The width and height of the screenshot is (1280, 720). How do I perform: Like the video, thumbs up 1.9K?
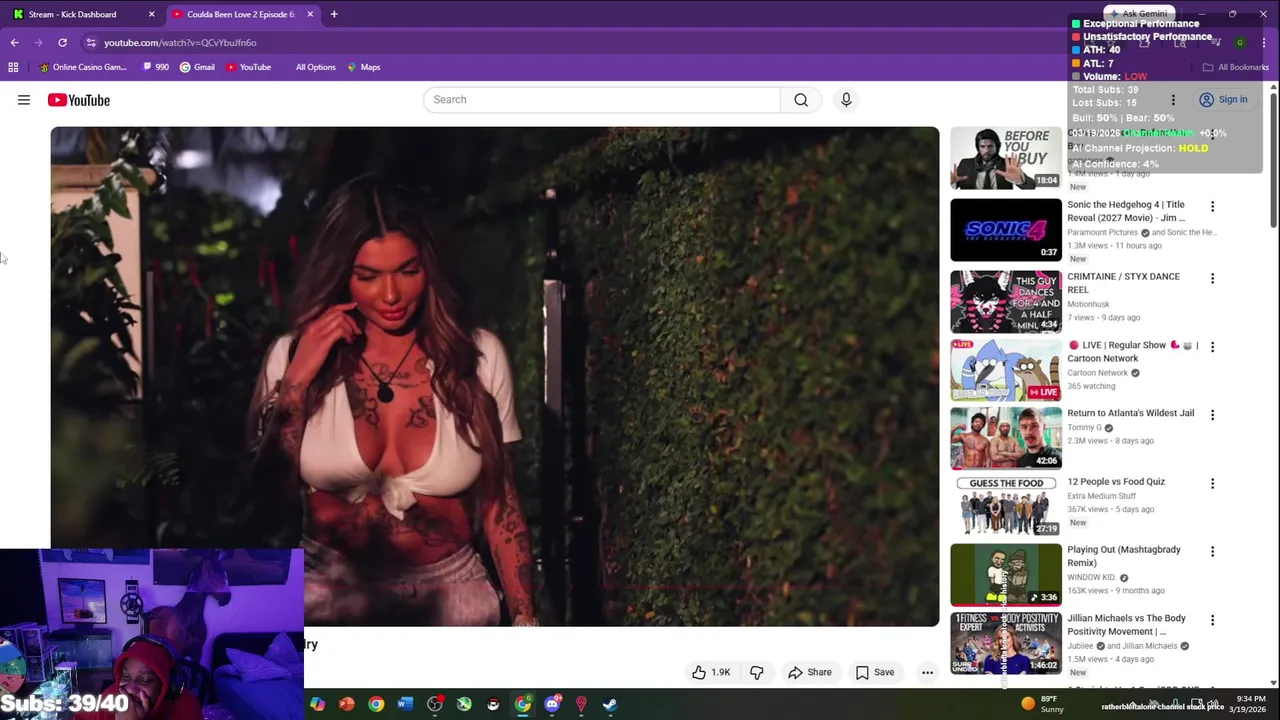click(711, 672)
